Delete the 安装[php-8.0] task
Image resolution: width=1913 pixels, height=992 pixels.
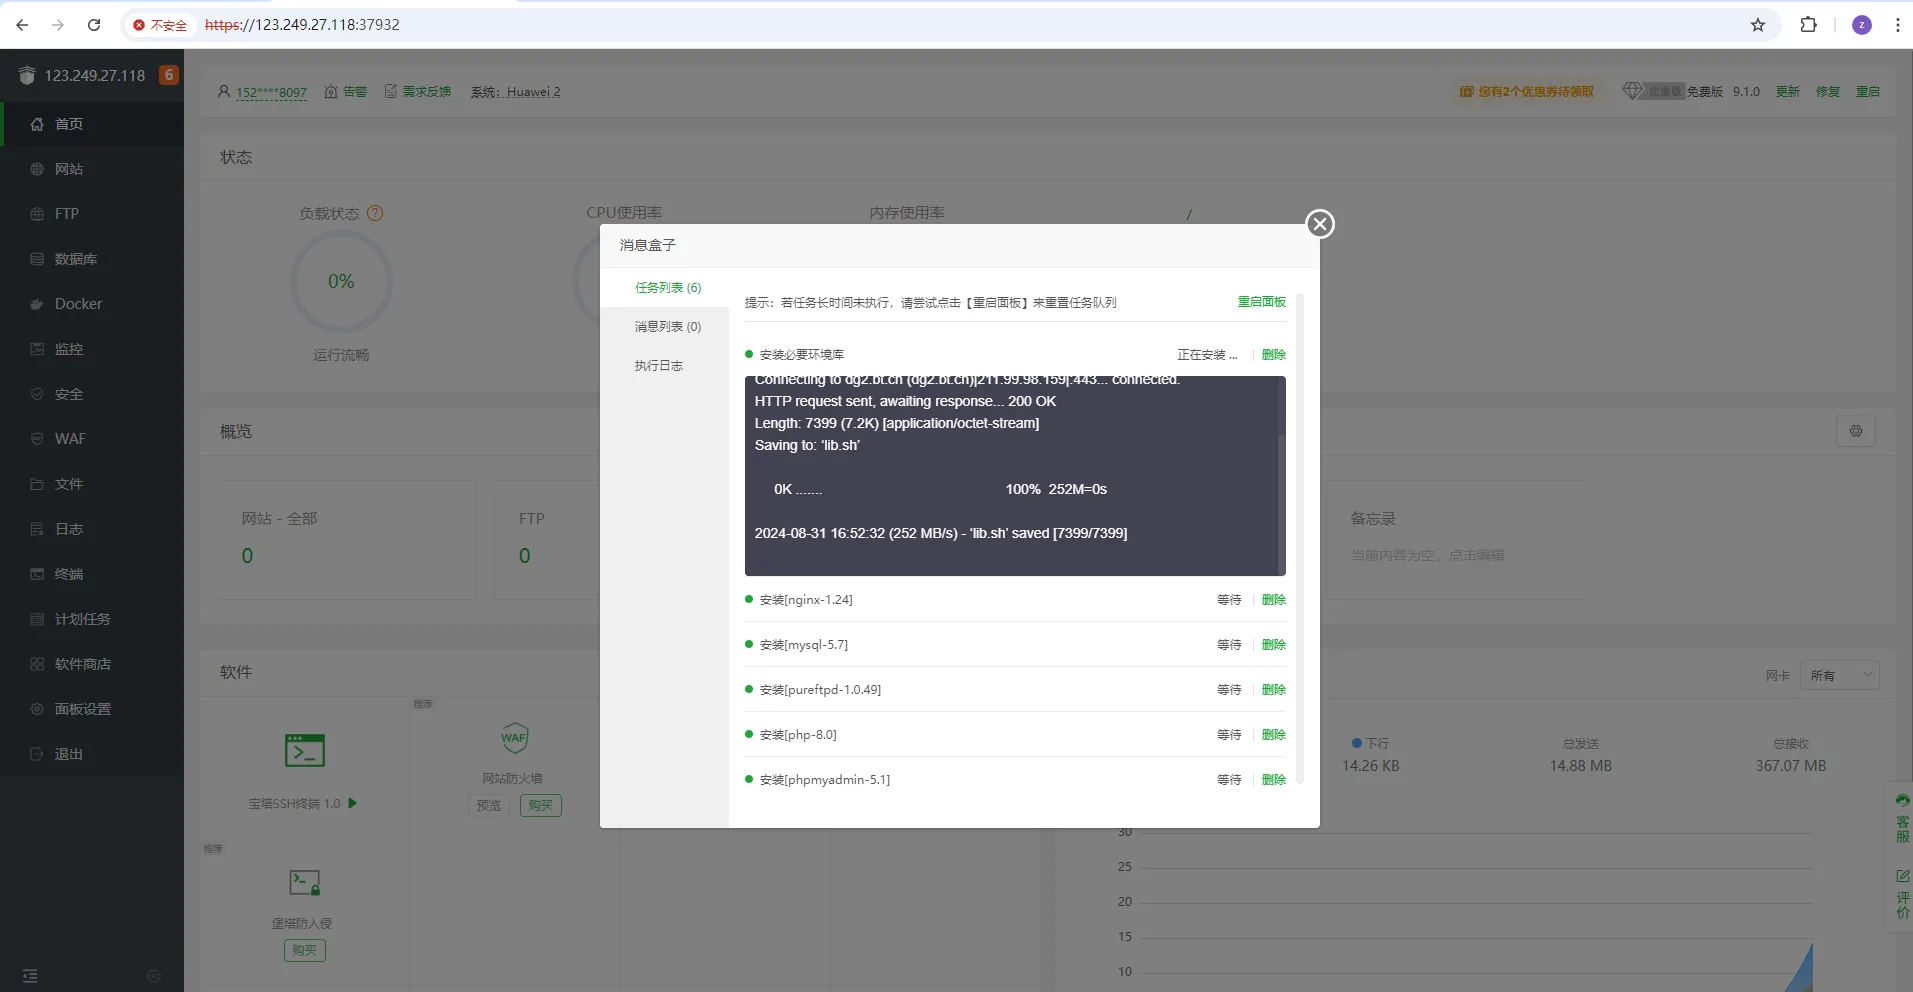[x=1274, y=735]
